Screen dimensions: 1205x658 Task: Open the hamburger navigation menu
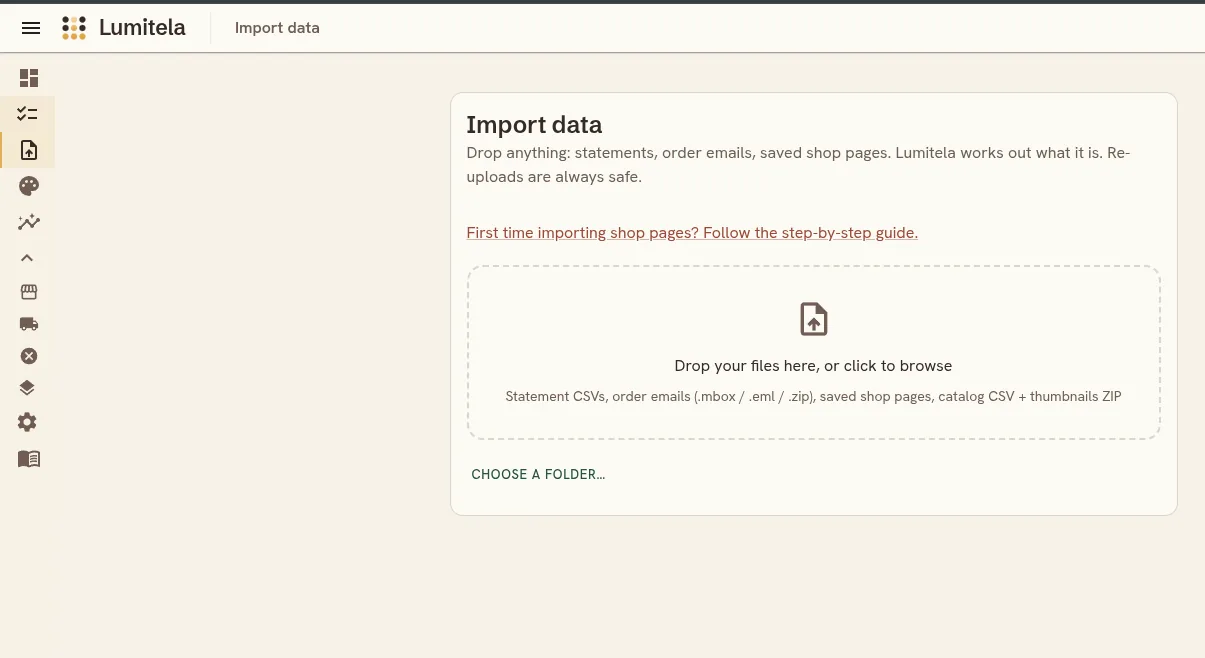tap(31, 28)
